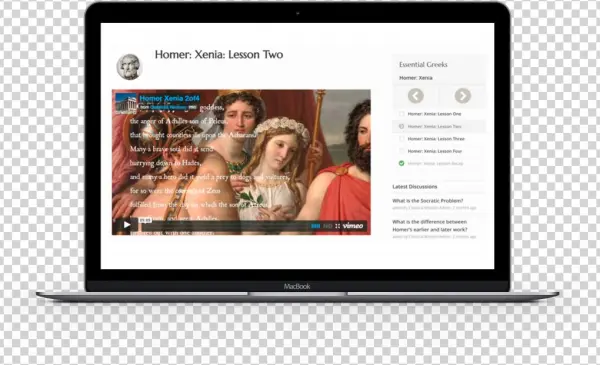Open Homer: Xenia: Lesson One
The height and width of the screenshot is (365, 600).
(x=434, y=114)
